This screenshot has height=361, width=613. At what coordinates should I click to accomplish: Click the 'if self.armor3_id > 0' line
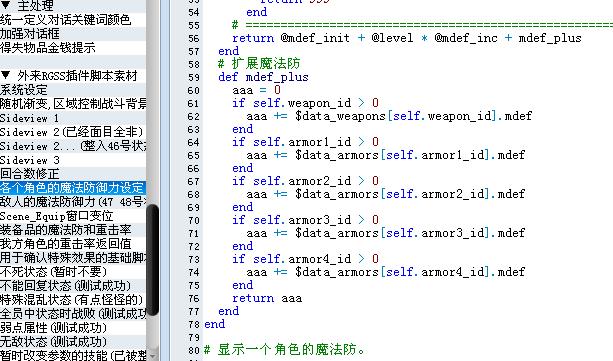coord(305,220)
